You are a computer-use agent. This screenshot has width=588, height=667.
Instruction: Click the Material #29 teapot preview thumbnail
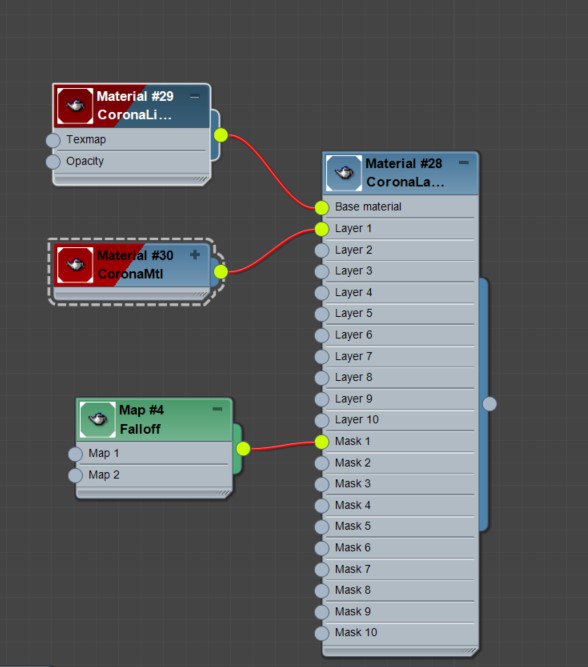pos(75,106)
